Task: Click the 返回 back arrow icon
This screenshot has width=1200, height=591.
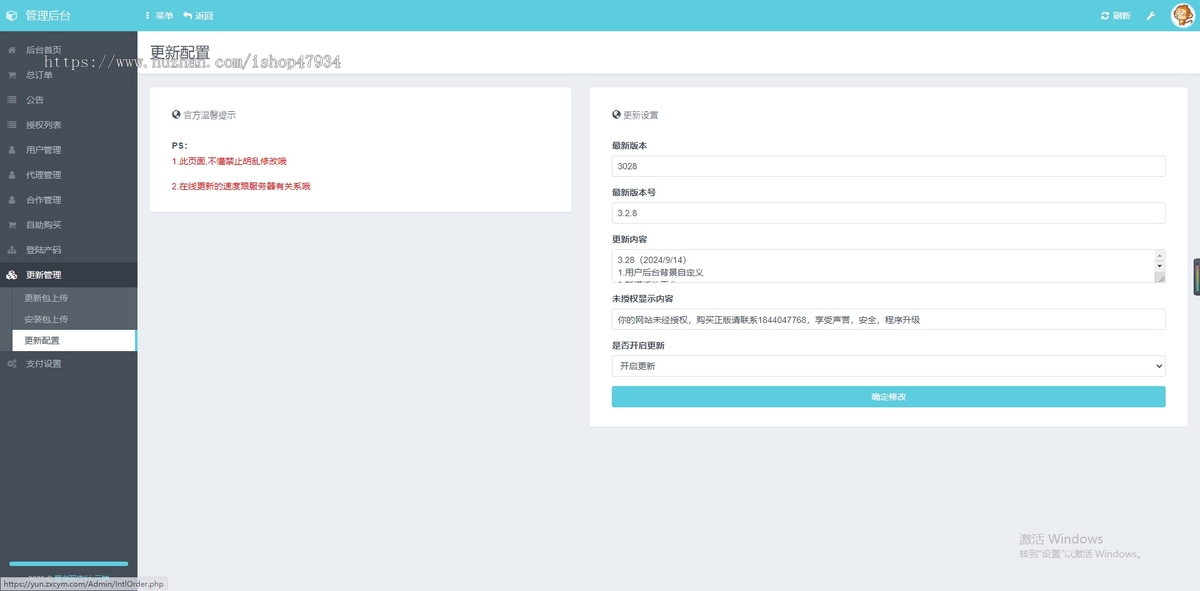Action: (x=187, y=16)
